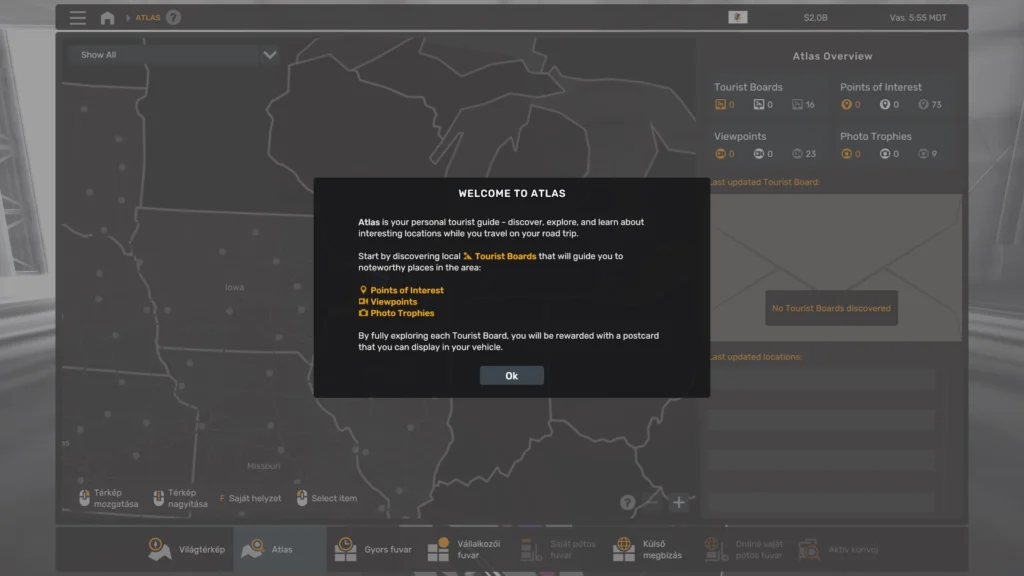Click the Select item mouse hint
Viewport: 1024px width, 576px height.
tap(327, 498)
